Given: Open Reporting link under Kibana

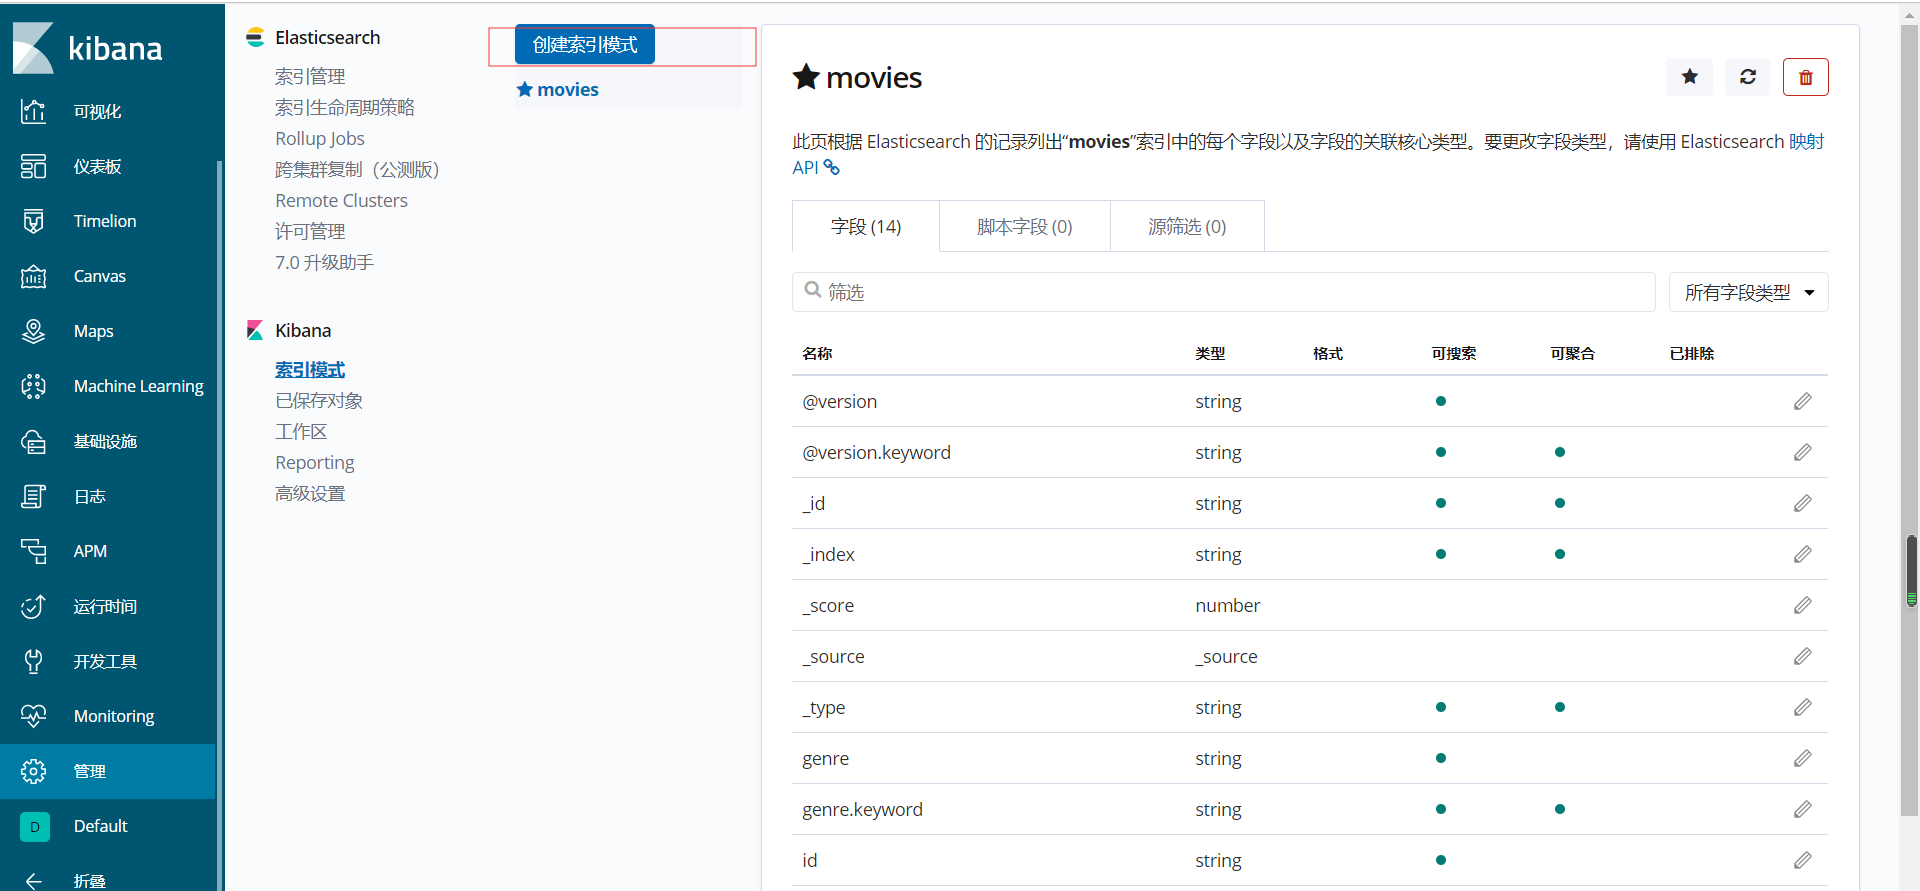Looking at the screenshot, I should (x=315, y=462).
